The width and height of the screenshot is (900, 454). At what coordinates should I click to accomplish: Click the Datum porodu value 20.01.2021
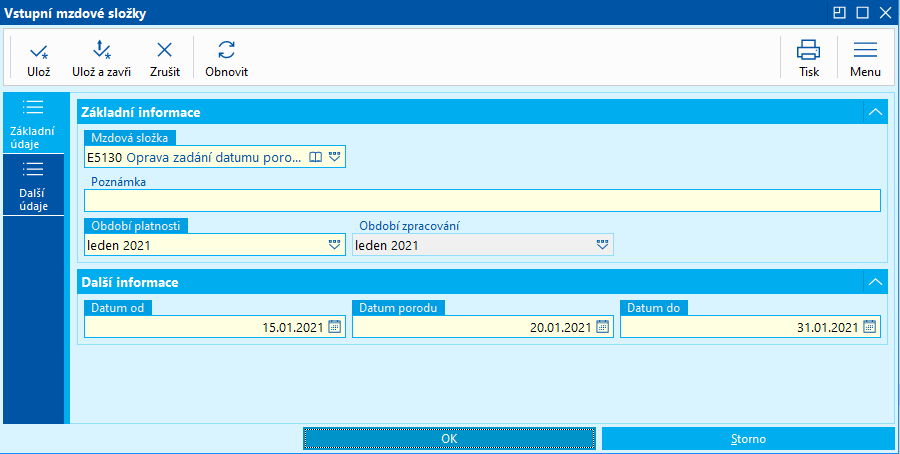point(561,328)
